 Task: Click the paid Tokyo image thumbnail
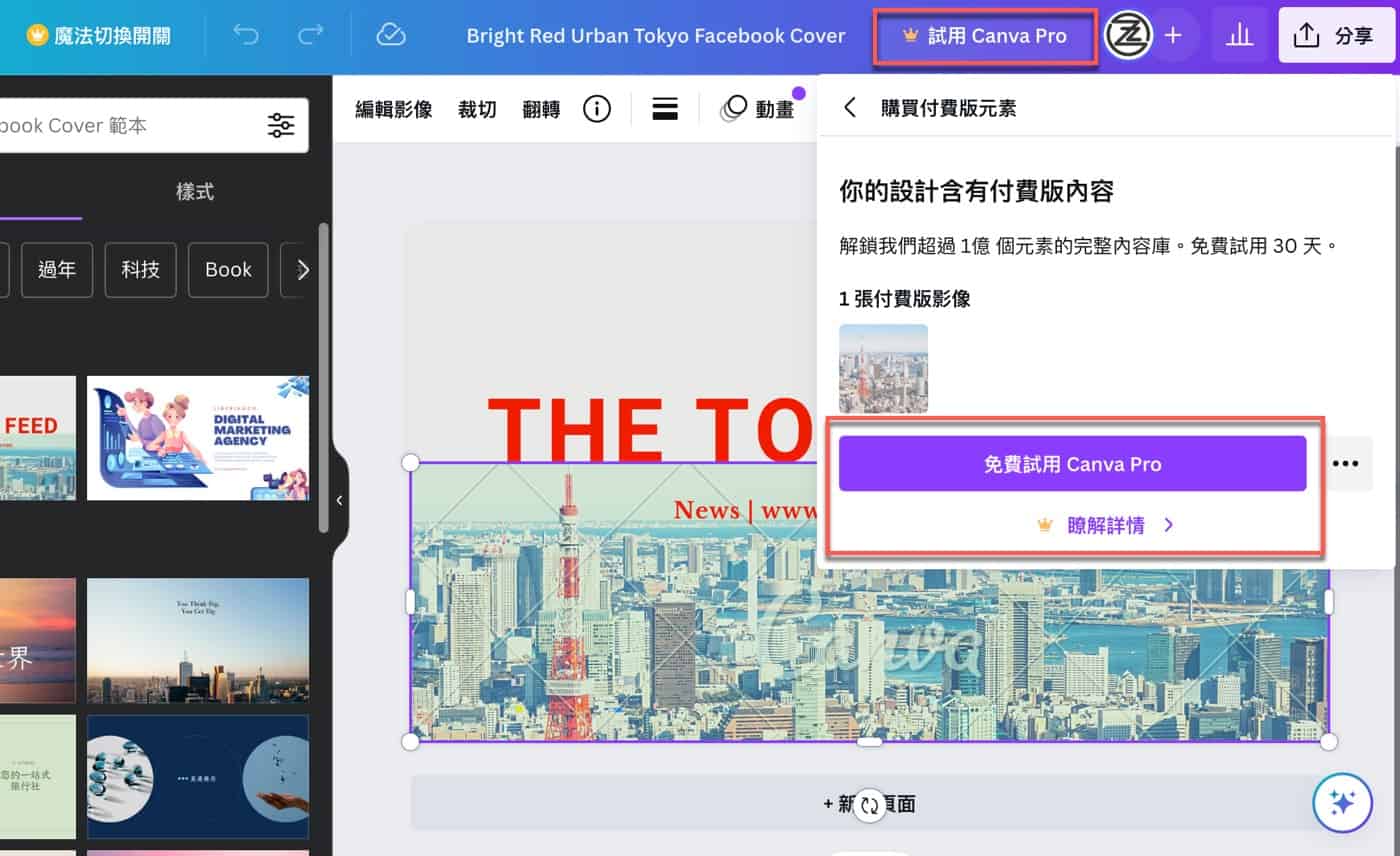(x=883, y=368)
